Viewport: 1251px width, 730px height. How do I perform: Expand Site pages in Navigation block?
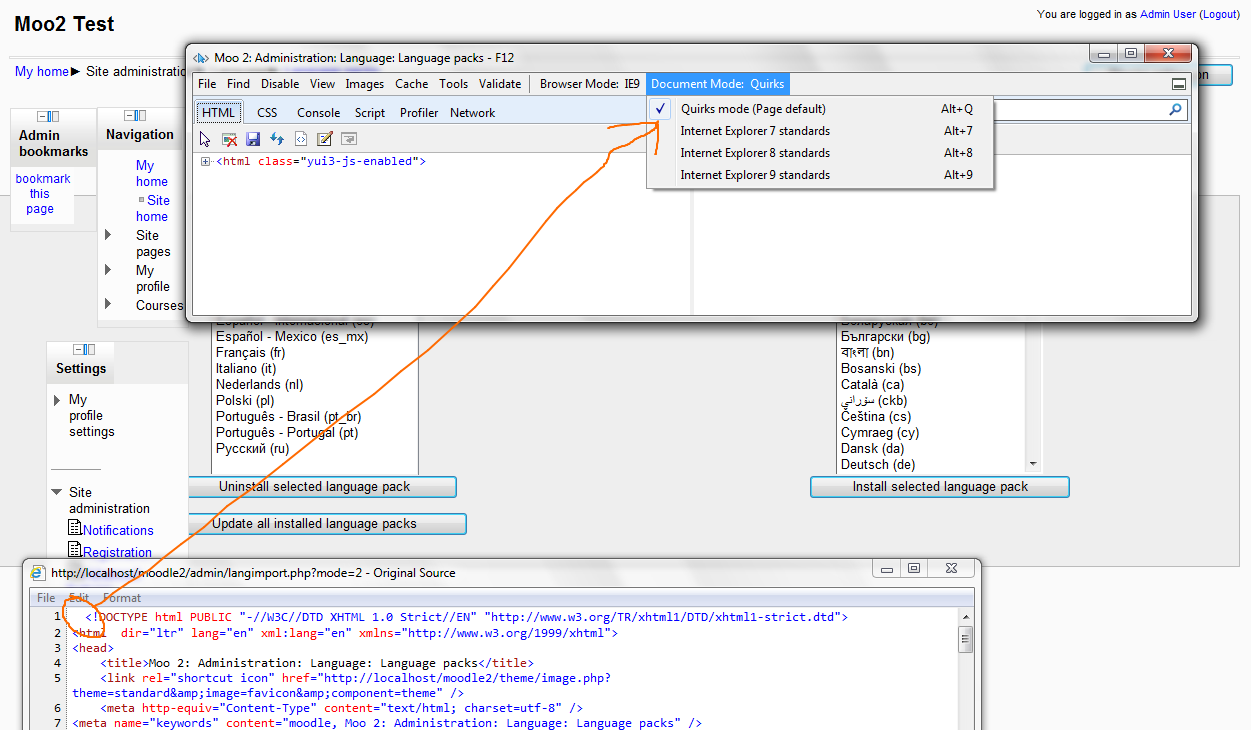(109, 235)
